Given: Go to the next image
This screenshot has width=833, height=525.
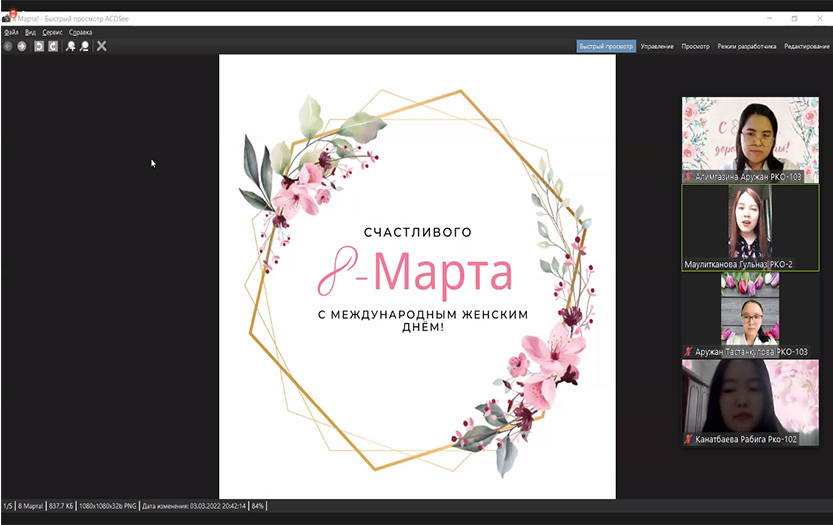Looking at the screenshot, I should [22, 46].
